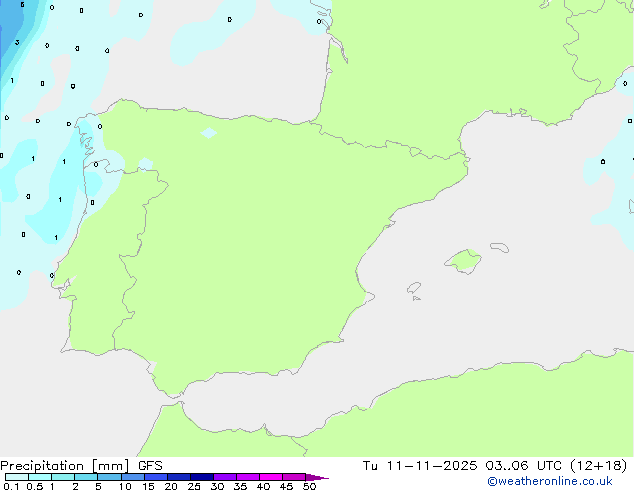Click the above-50 mm legend arrow tip
Screen dimensions: 634x490
(317, 477)
